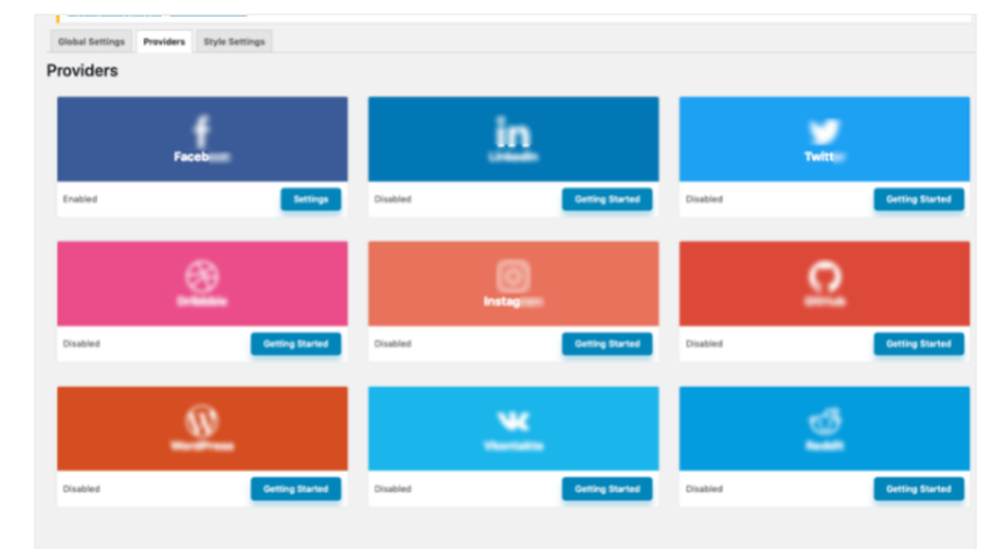Click the Disabled status under GitHub

(x=704, y=344)
